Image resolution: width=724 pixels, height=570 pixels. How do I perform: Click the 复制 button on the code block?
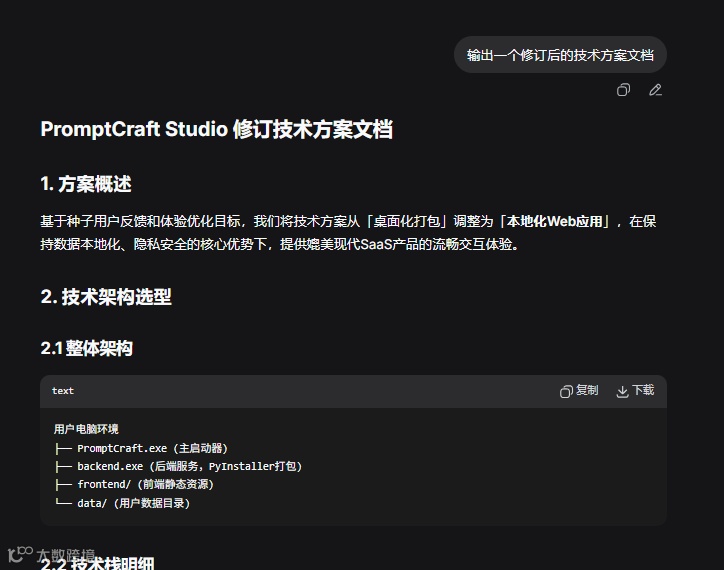pyautogui.click(x=579, y=391)
